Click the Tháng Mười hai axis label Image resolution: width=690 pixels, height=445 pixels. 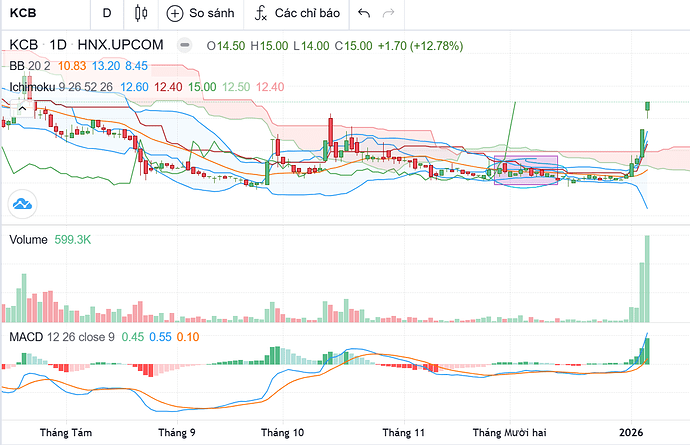point(510,433)
